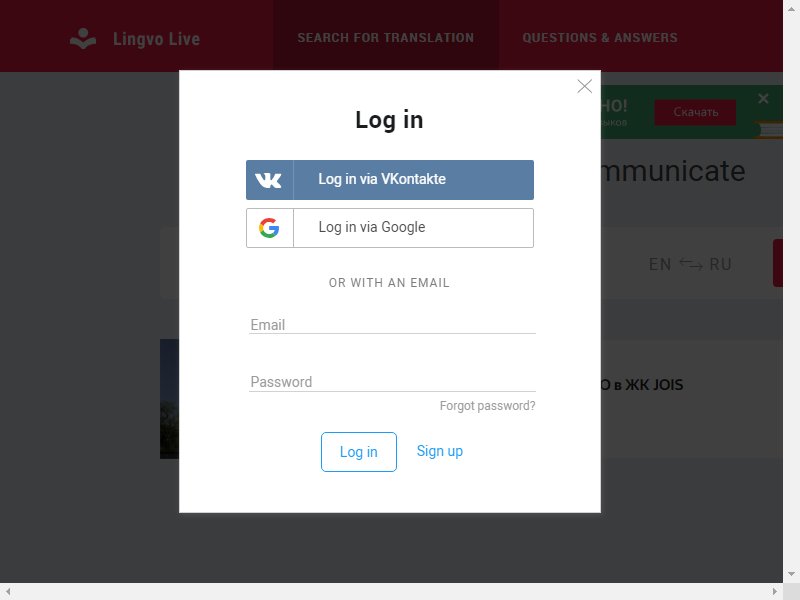Viewport: 800px width, 600px height.
Task: Click the scroll down arrow
Action: [x=791, y=574]
